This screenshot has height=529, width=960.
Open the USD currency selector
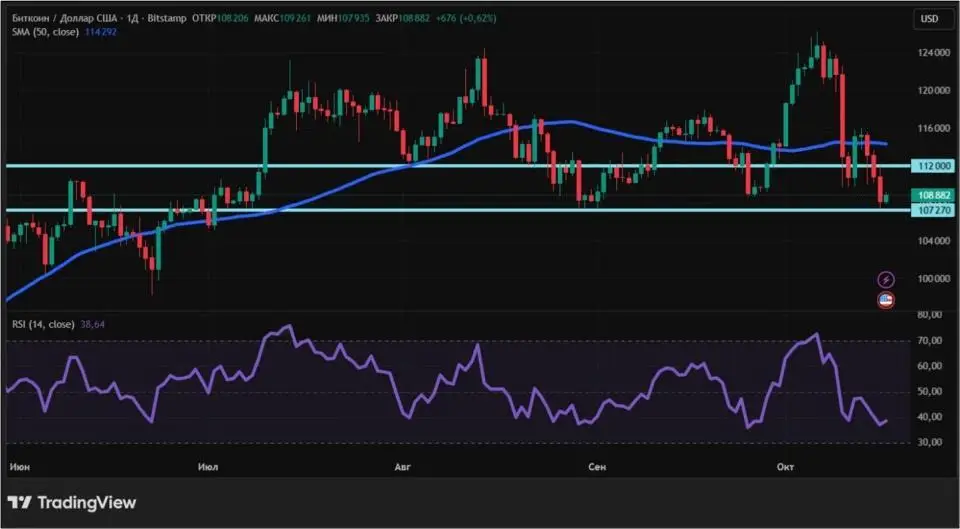coord(929,19)
